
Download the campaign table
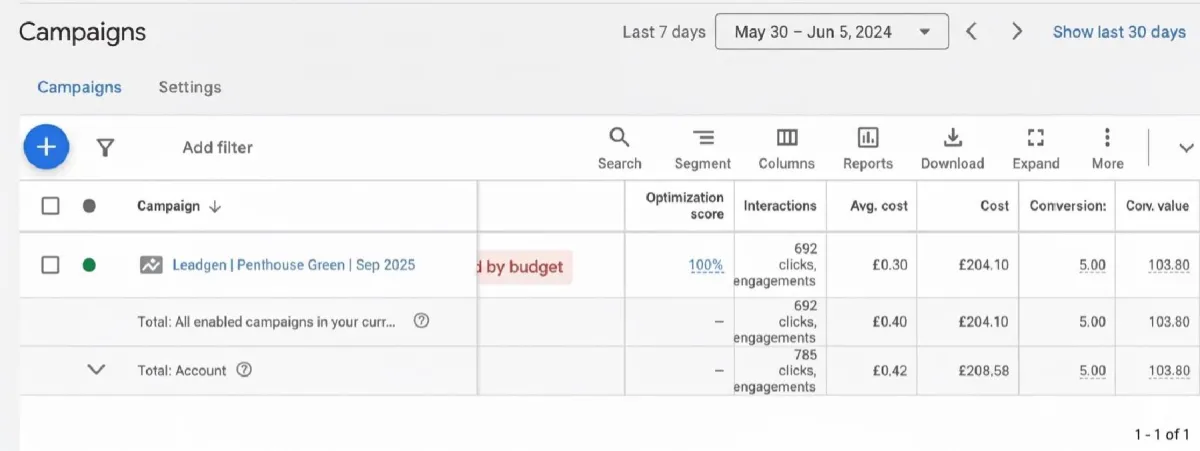pyautogui.click(x=952, y=147)
